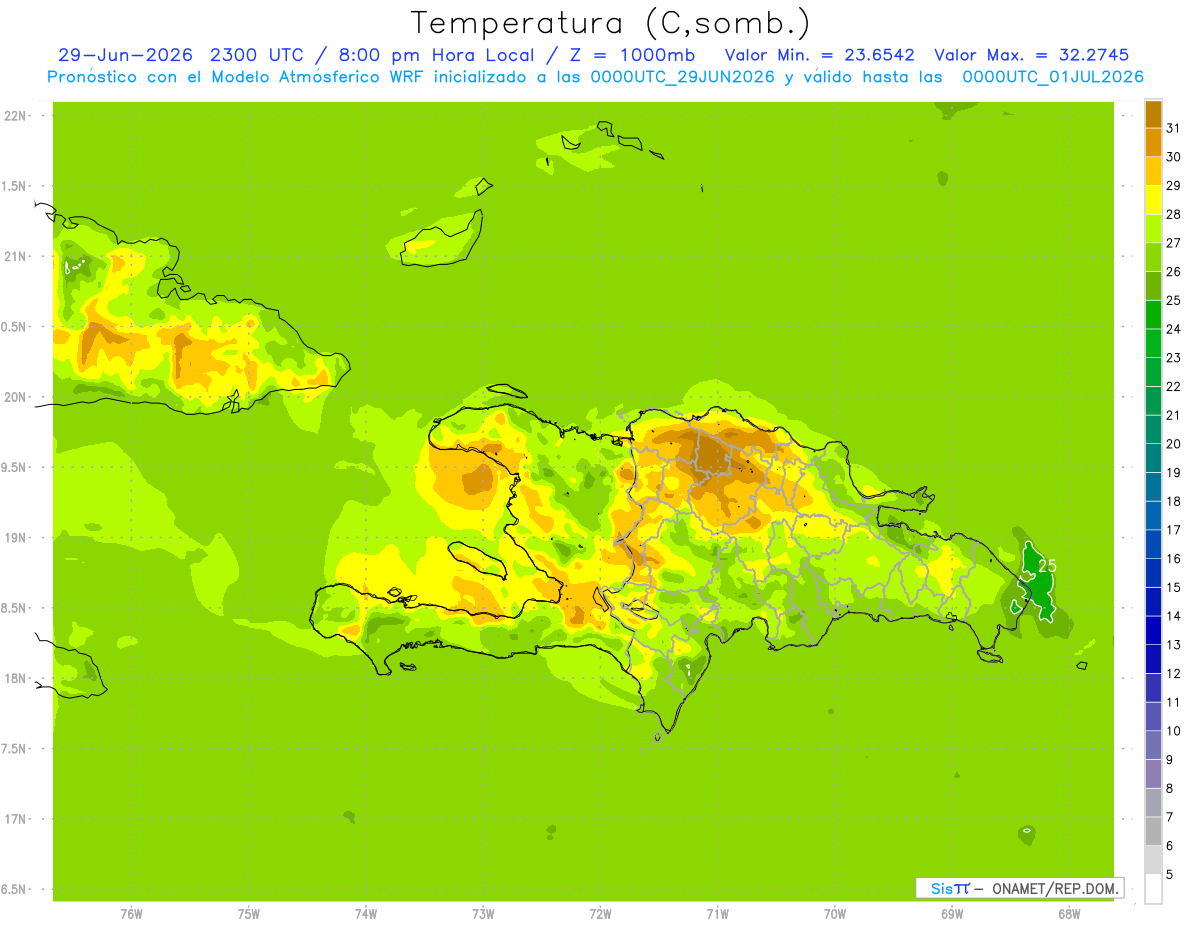Click the legend value "8"
Screen dimensions: 1200x927
[1169, 788]
